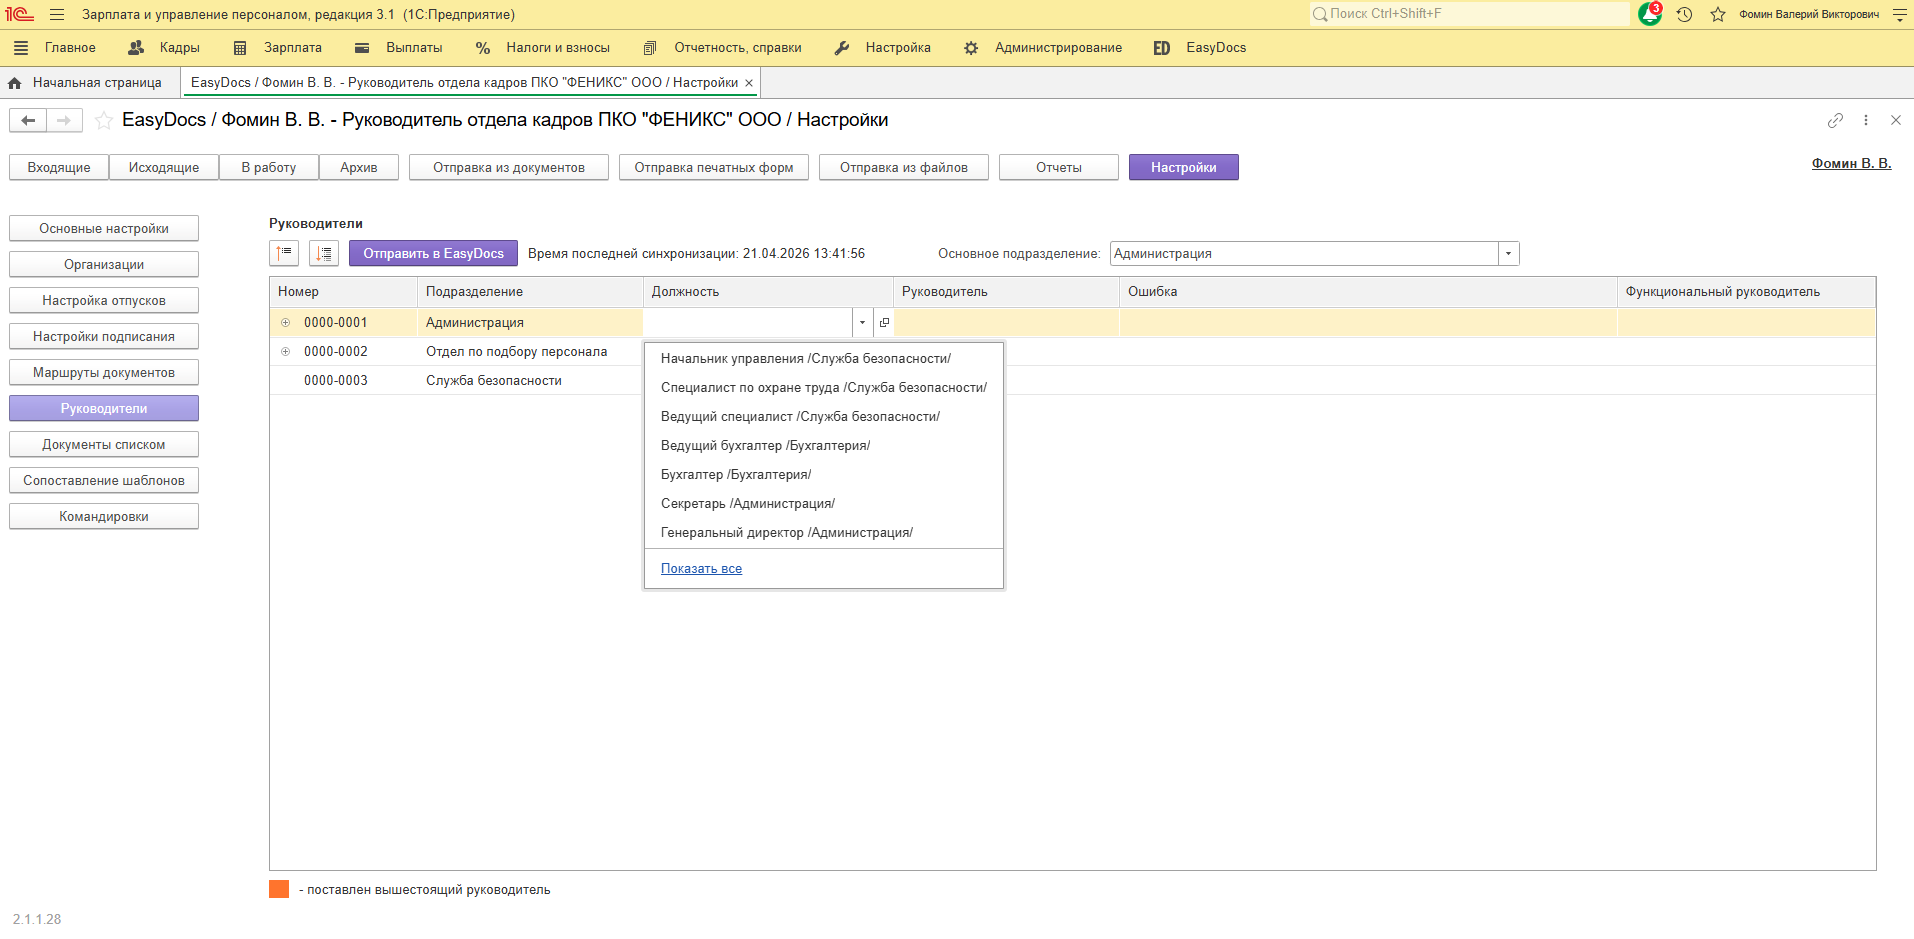This screenshot has height=939, width=1914.
Task: Close the EasyDocs tab via its X
Action: [x=749, y=83]
